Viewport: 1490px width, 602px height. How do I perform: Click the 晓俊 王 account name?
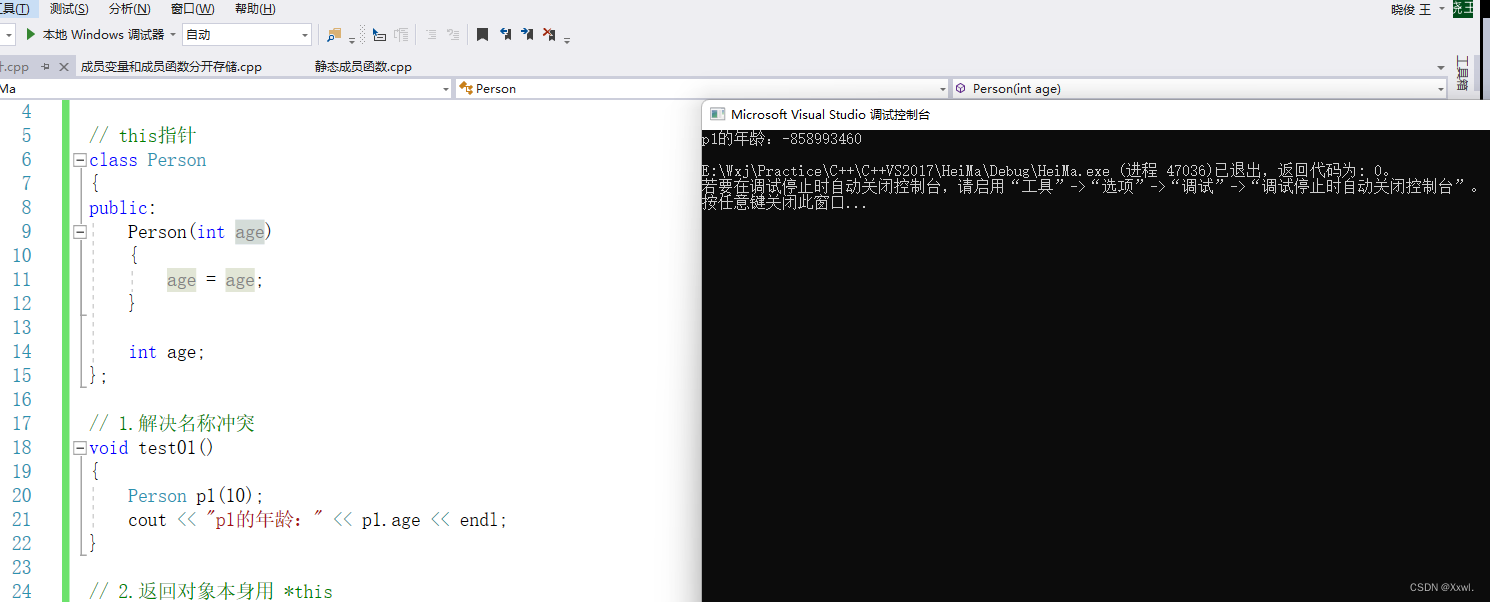point(1411,9)
